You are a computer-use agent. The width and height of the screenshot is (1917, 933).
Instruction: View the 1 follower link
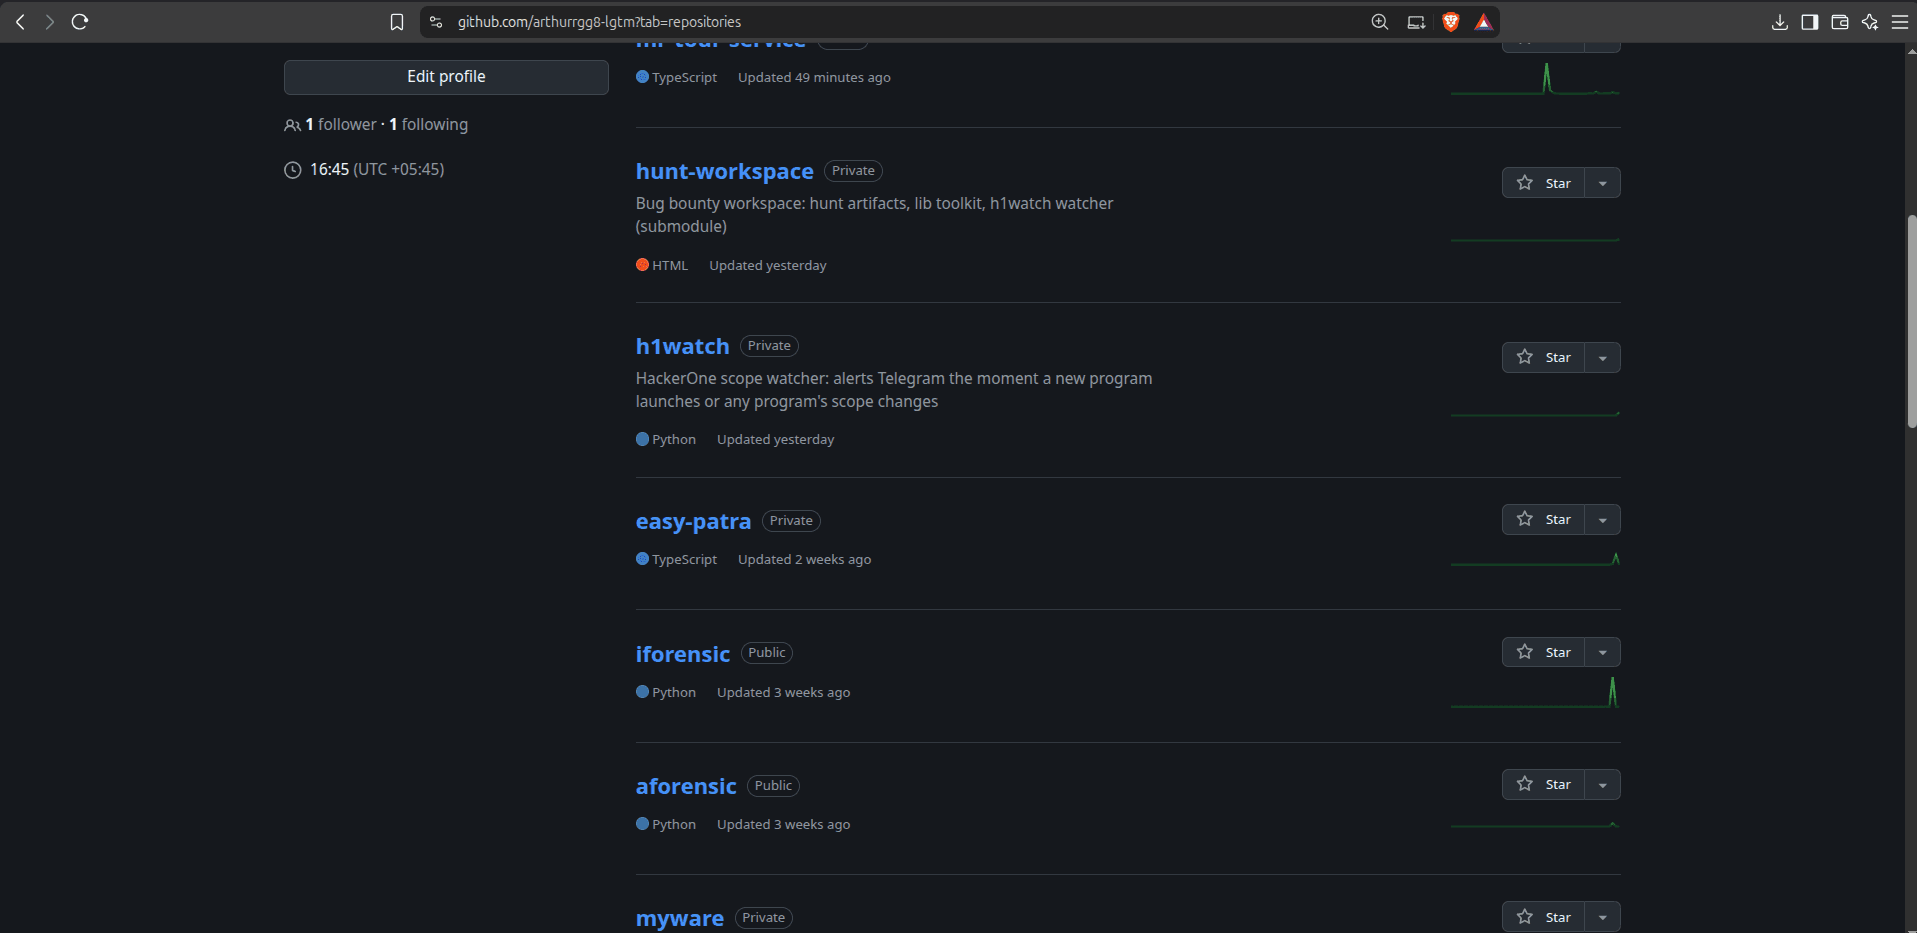[341, 124]
